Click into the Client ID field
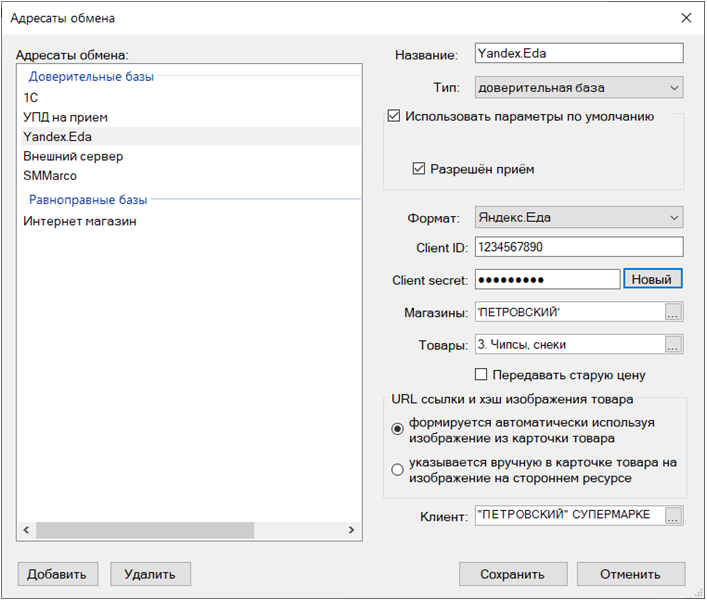707x601 pixels. [x=579, y=247]
